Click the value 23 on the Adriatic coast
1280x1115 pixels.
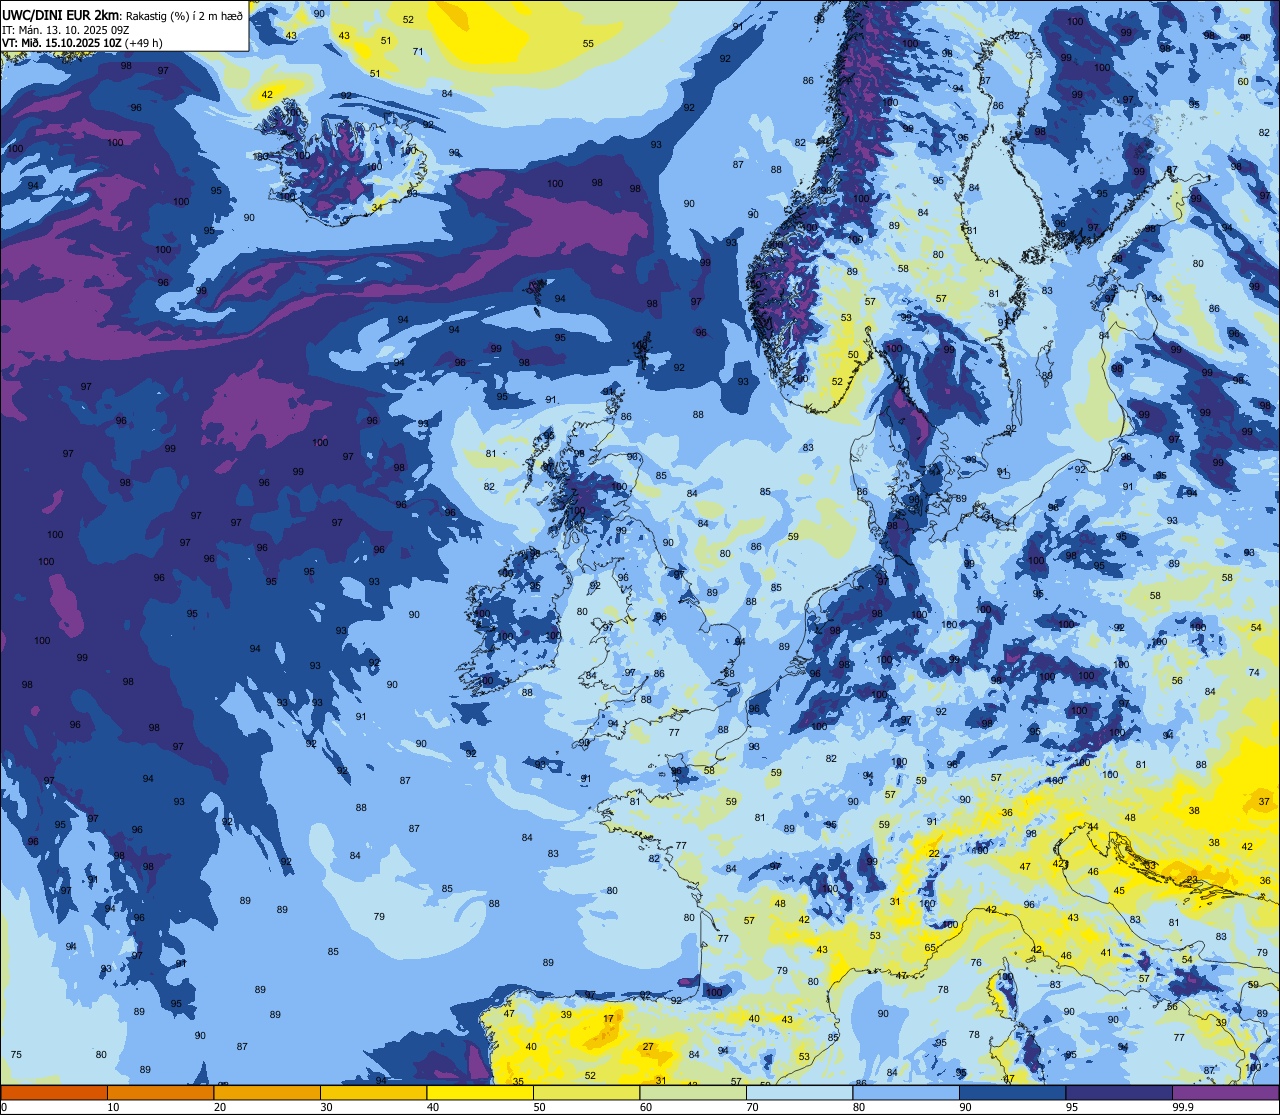[1192, 879]
